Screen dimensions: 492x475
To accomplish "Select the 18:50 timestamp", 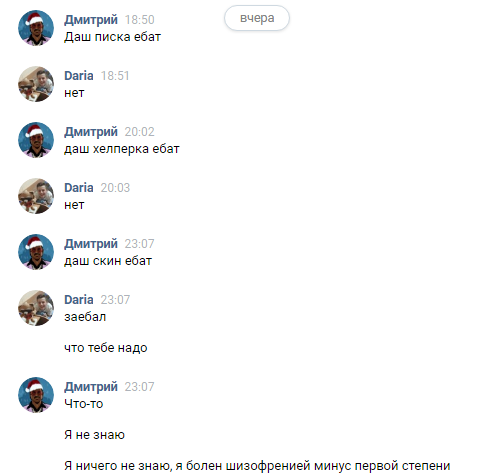I will [139, 20].
